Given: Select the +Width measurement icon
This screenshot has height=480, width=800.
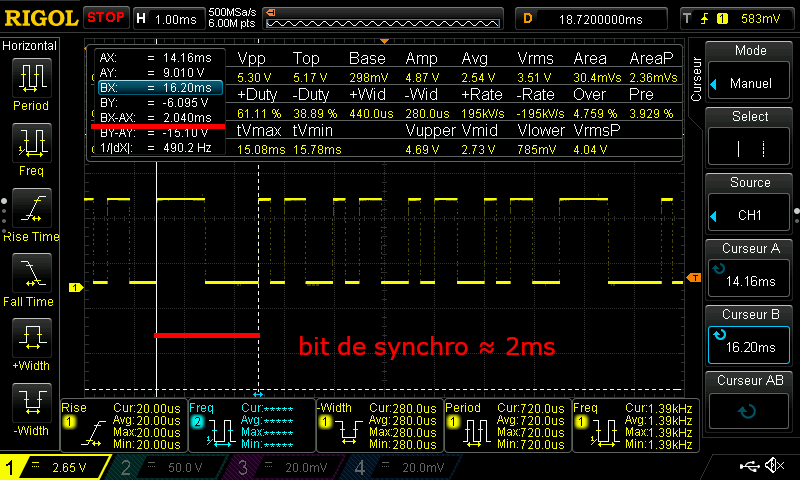Looking at the screenshot, I should tap(32, 338).
